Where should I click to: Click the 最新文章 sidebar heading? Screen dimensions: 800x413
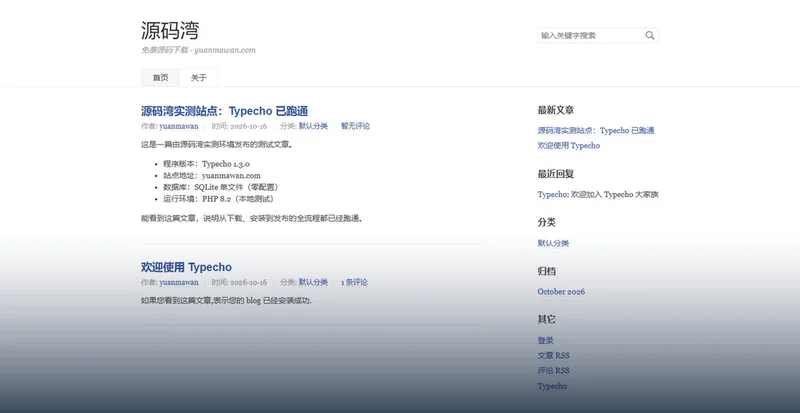(556, 110)
